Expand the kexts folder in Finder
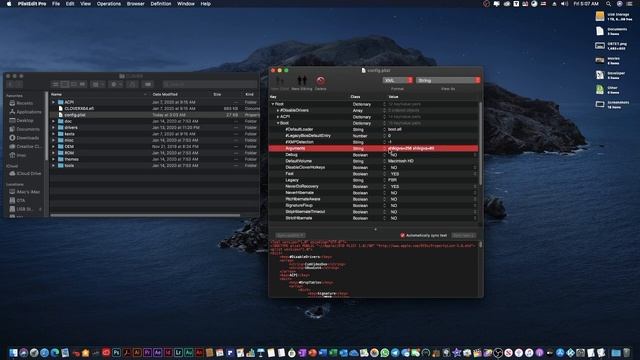This screenshot has height=360, width=640. click(53, 134)
